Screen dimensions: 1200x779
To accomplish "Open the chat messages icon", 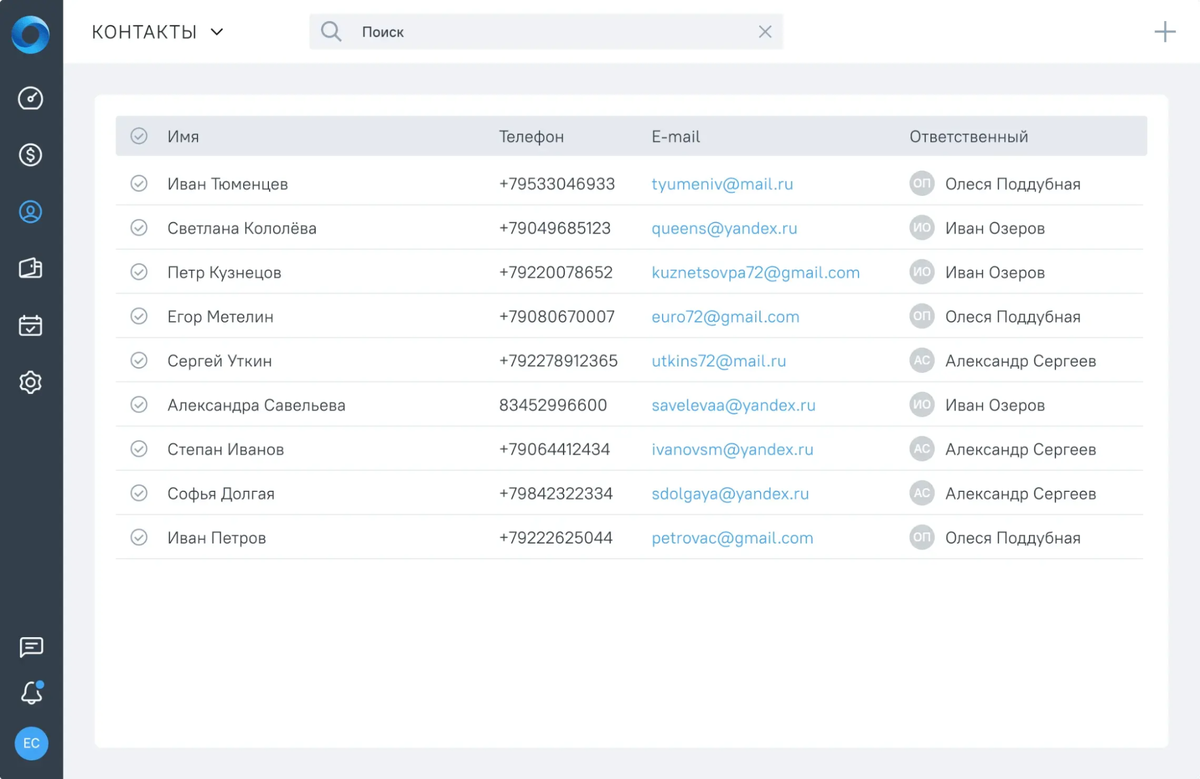I will point(31,647).
